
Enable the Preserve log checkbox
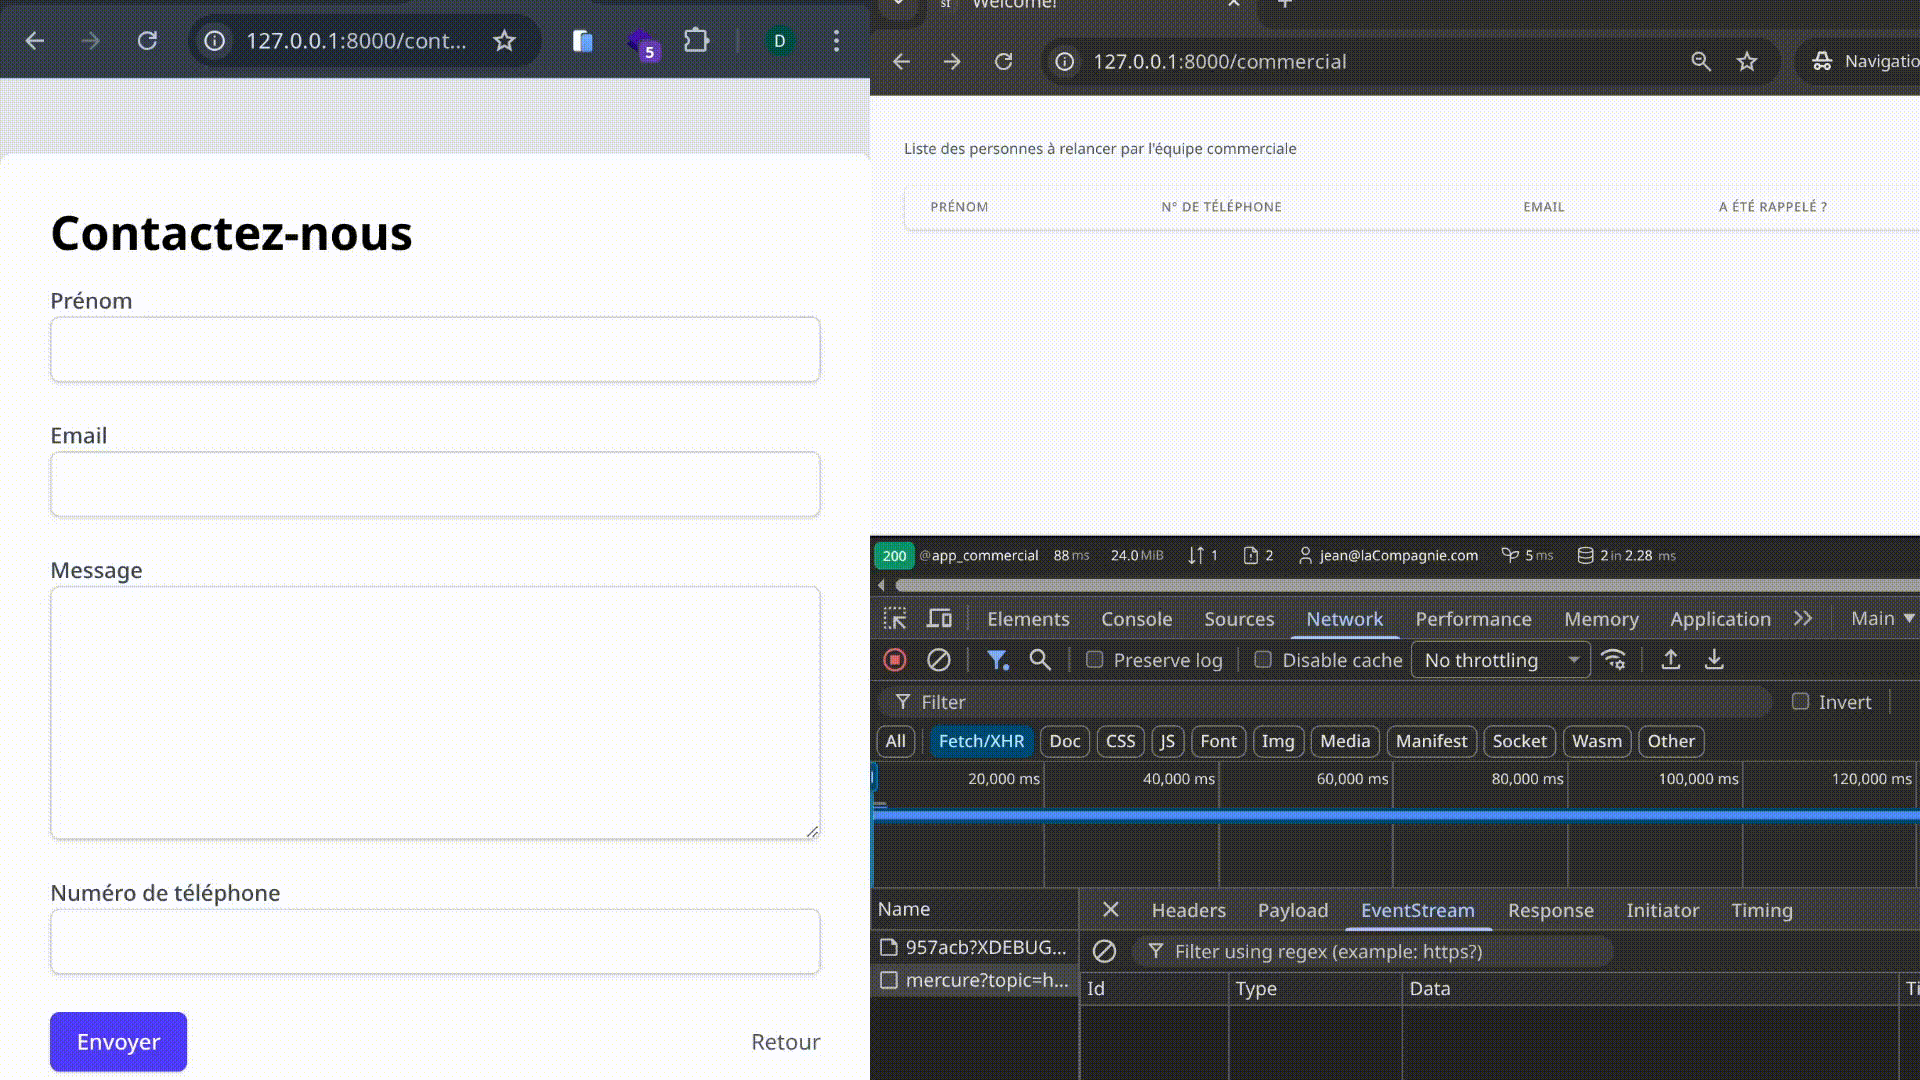(1095, 660)
